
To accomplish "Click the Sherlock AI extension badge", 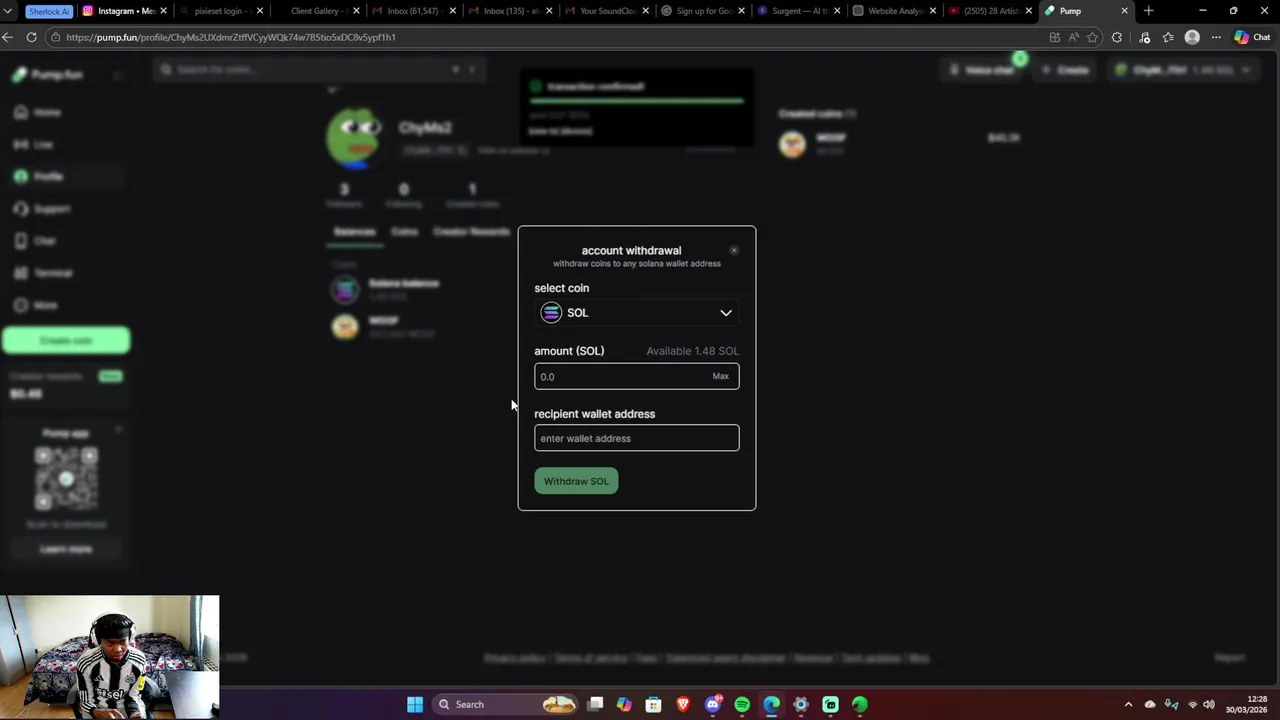I will (49, 11).
